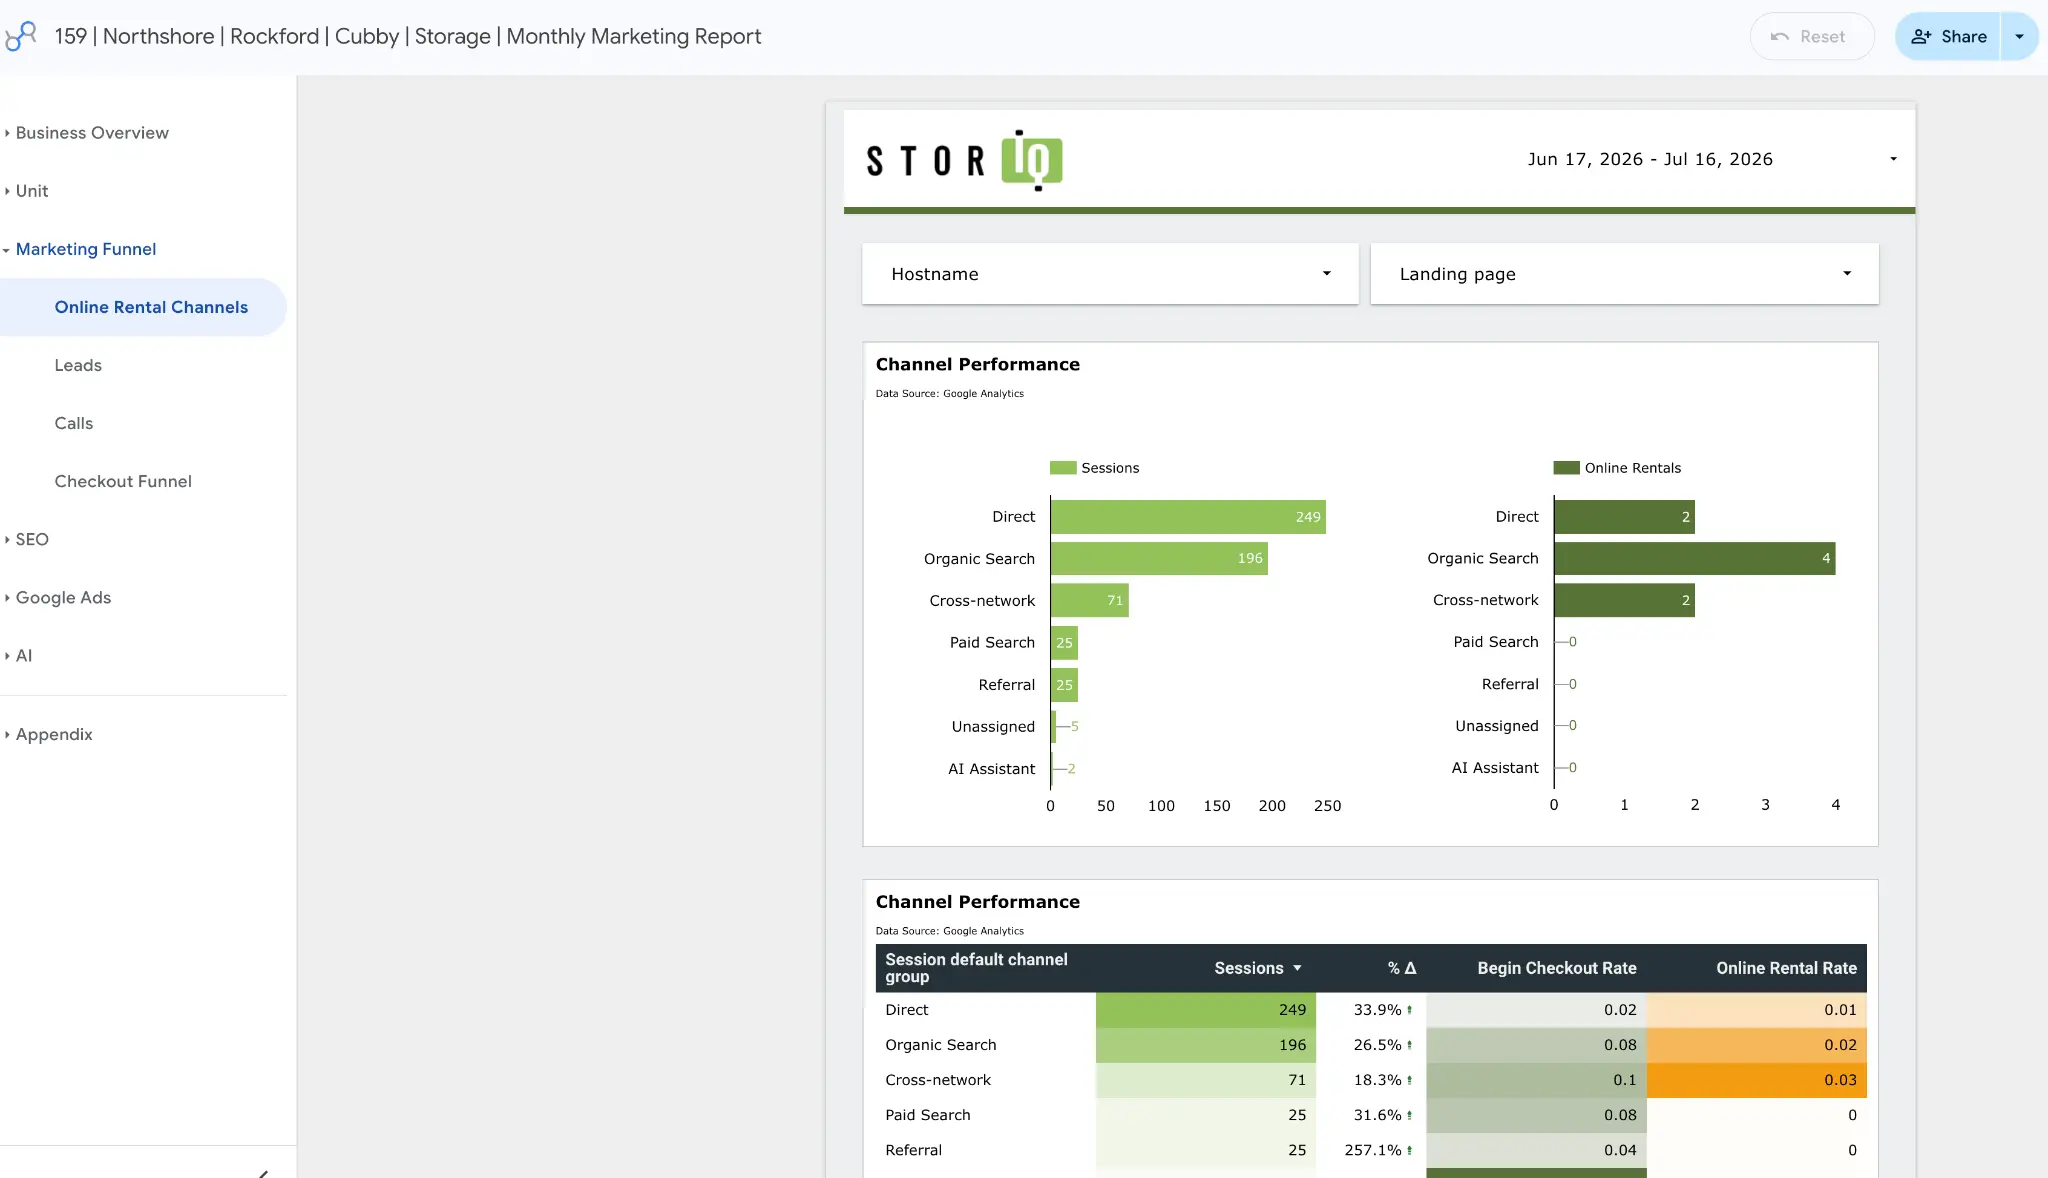Click the Sessions sort arrow icon
This screenshot has width=2048, height=1178.
[1297, 968]
